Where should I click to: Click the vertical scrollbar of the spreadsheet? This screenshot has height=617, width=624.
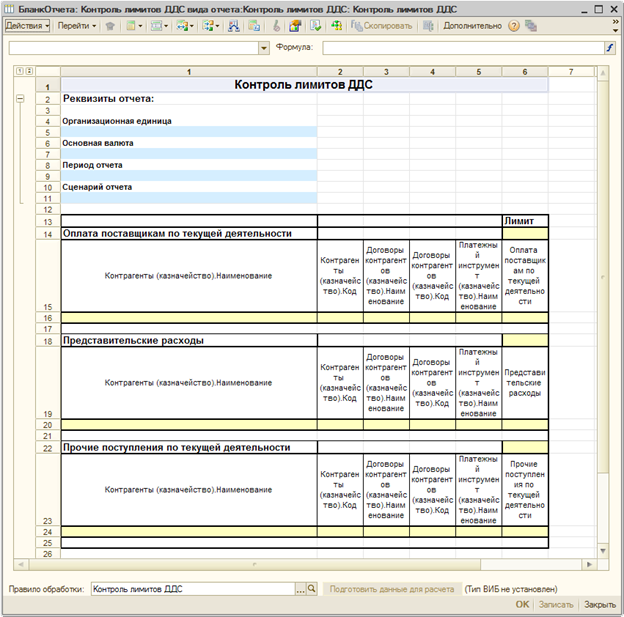coord(603,300)
